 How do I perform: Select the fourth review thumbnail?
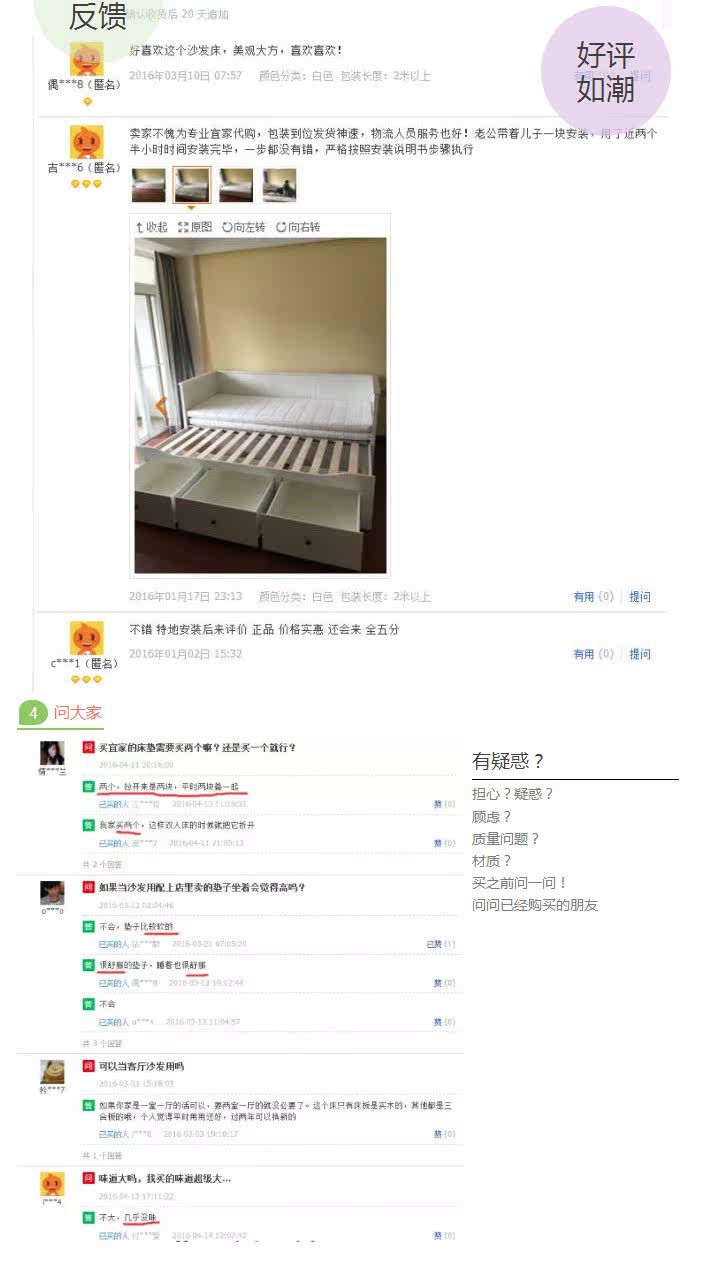[279, 185]
